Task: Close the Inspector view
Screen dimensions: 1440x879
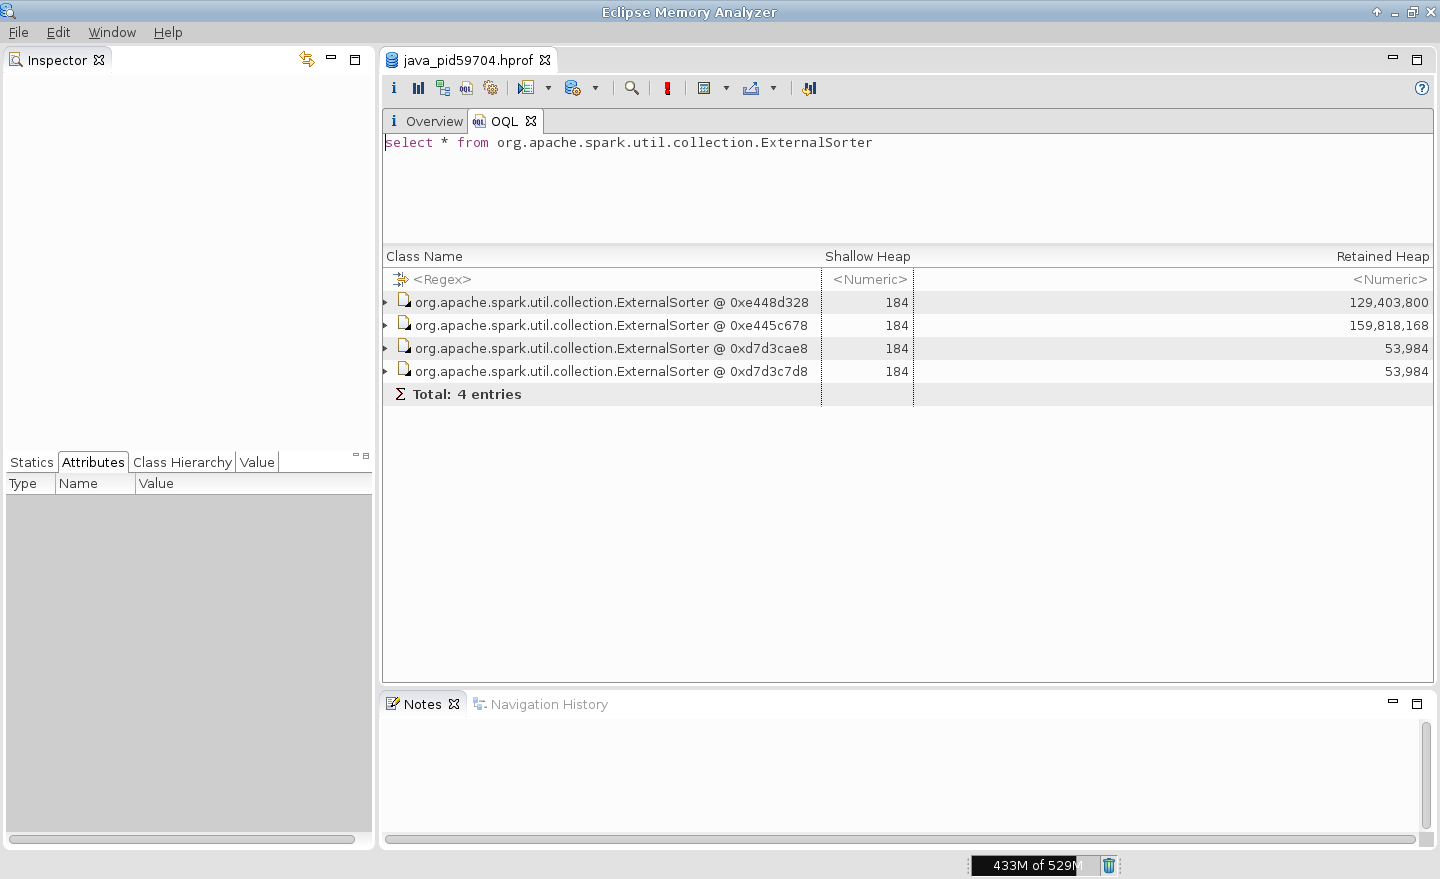Action: tap(99, 60)
